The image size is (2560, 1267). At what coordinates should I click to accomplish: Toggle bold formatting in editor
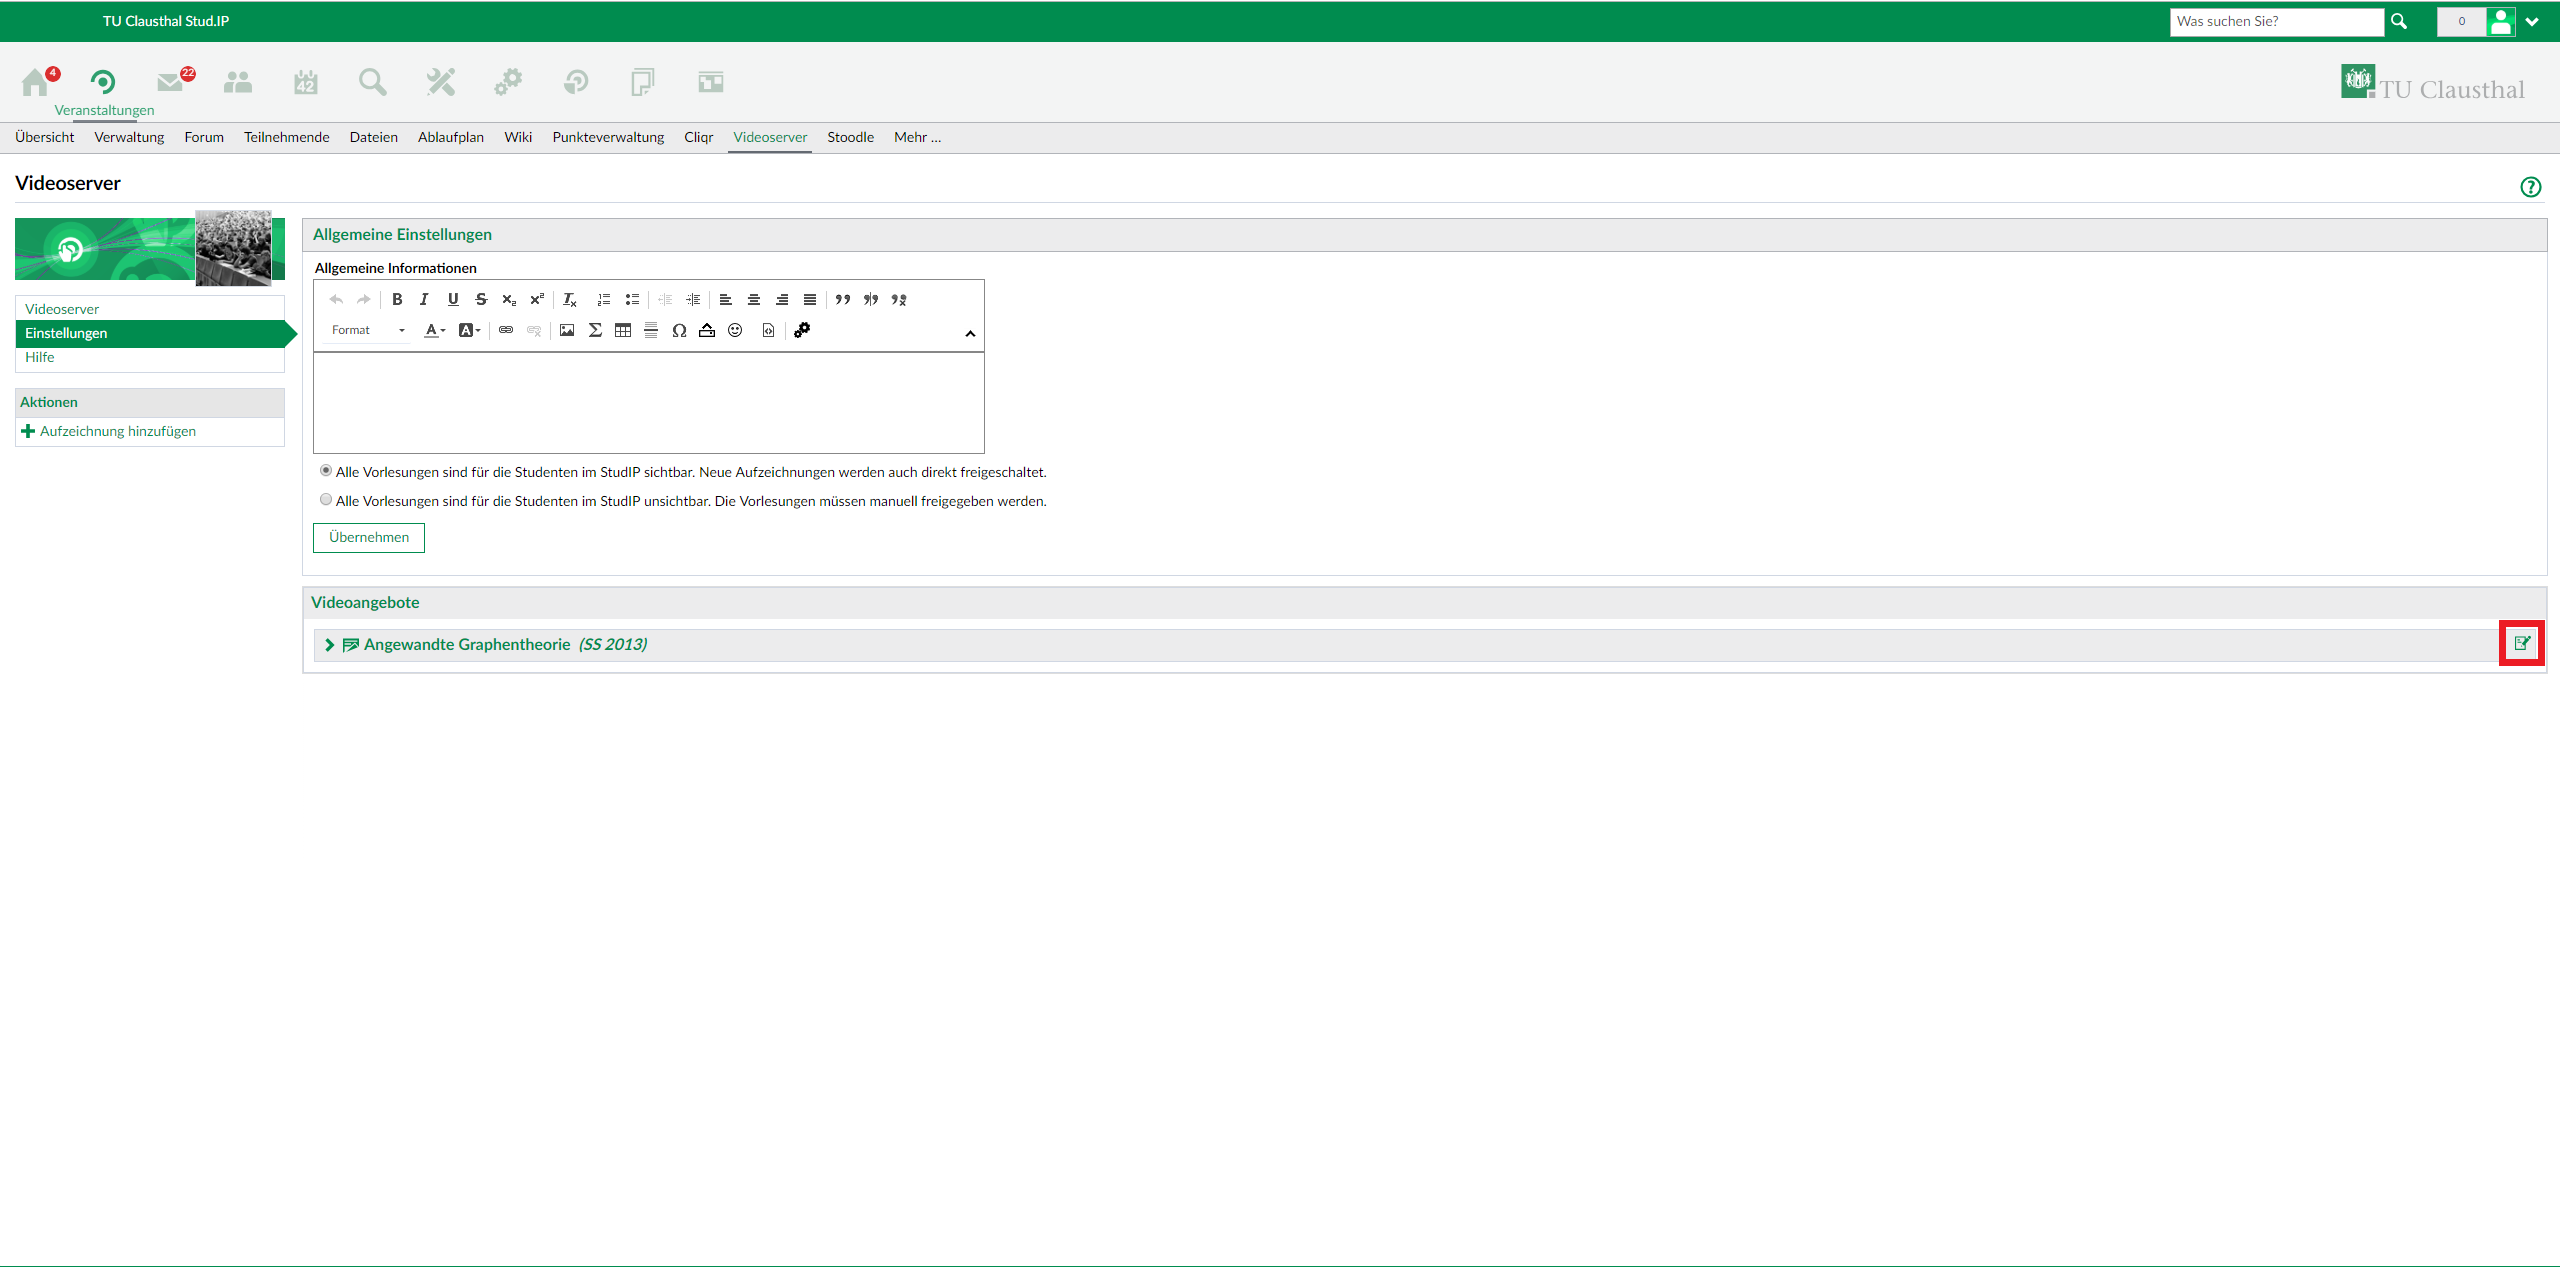point(397,299)
